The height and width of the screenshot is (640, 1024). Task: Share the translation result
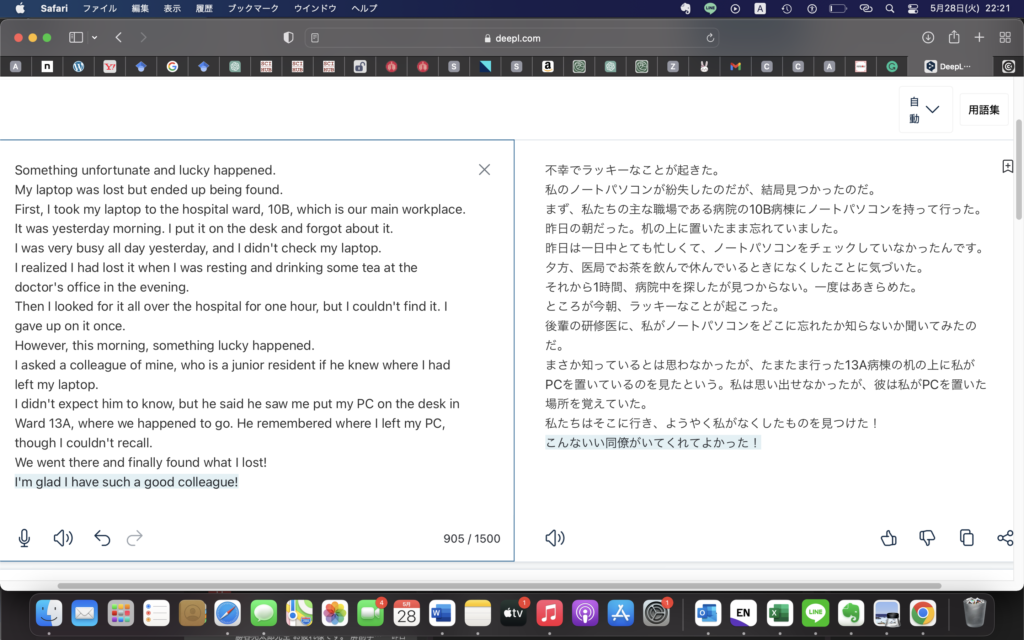(x=1005, y=538)
